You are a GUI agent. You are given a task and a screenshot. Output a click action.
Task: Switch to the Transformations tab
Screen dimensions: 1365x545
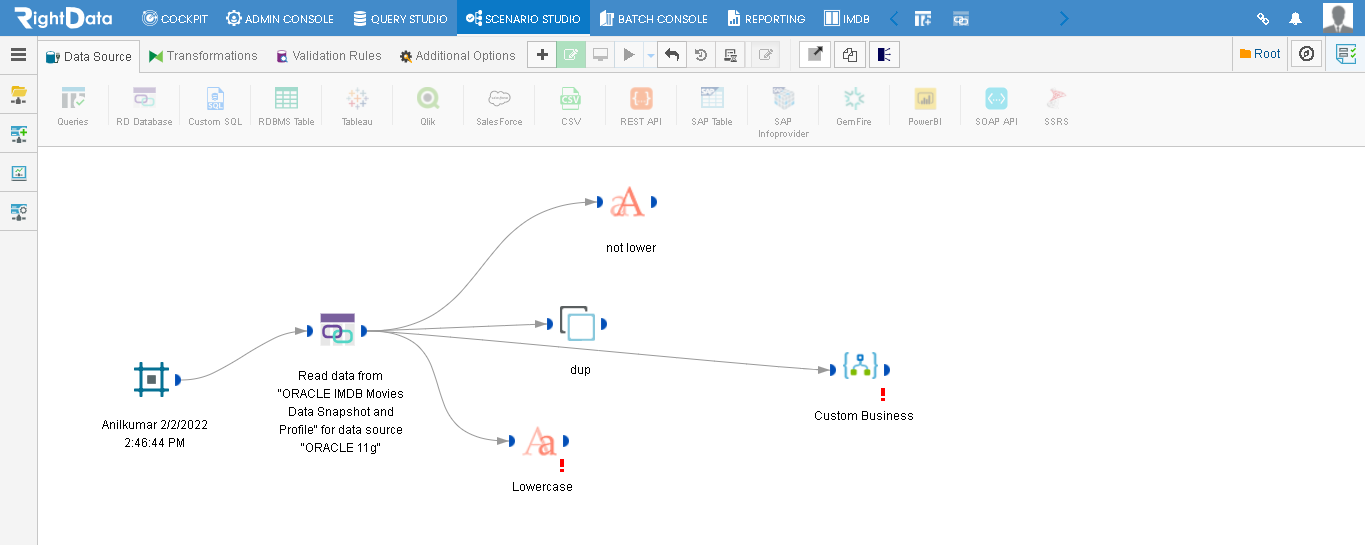(203, 56)
